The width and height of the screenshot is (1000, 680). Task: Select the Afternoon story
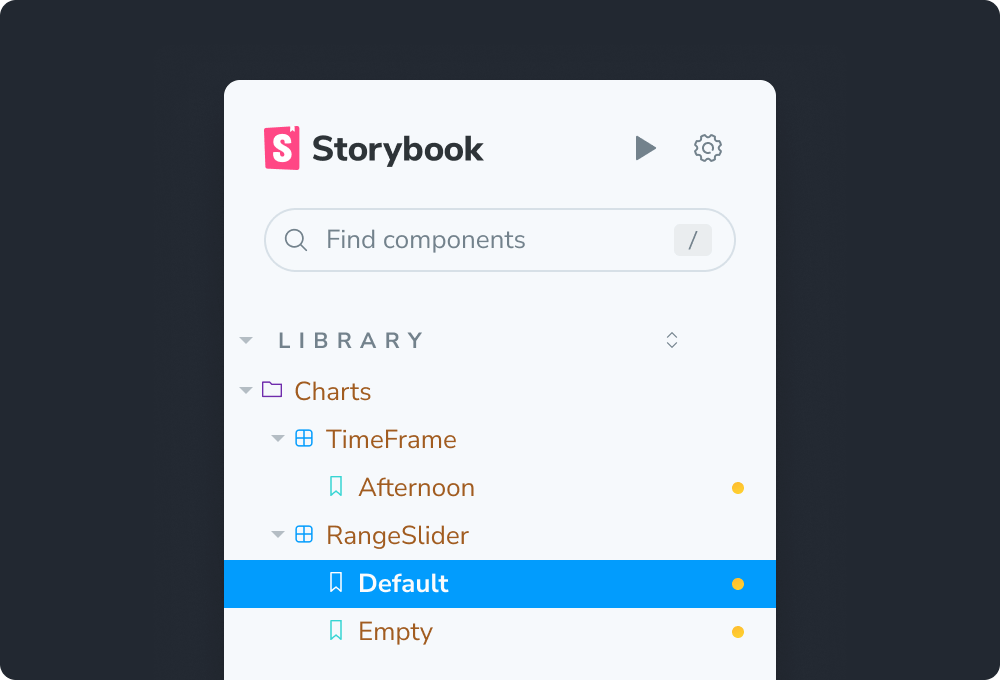(x=416, y=488)
